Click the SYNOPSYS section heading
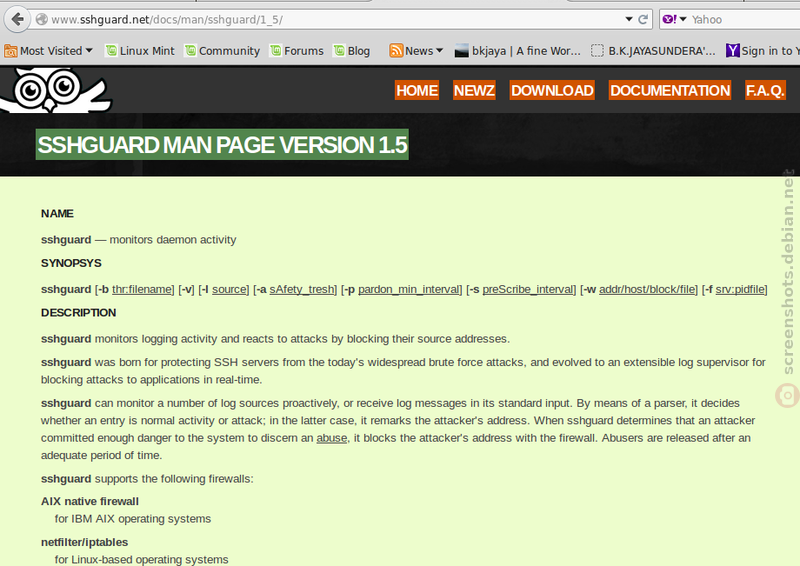Image resolution: width=800 pixels, height=566 pixels. click(71, 263)
